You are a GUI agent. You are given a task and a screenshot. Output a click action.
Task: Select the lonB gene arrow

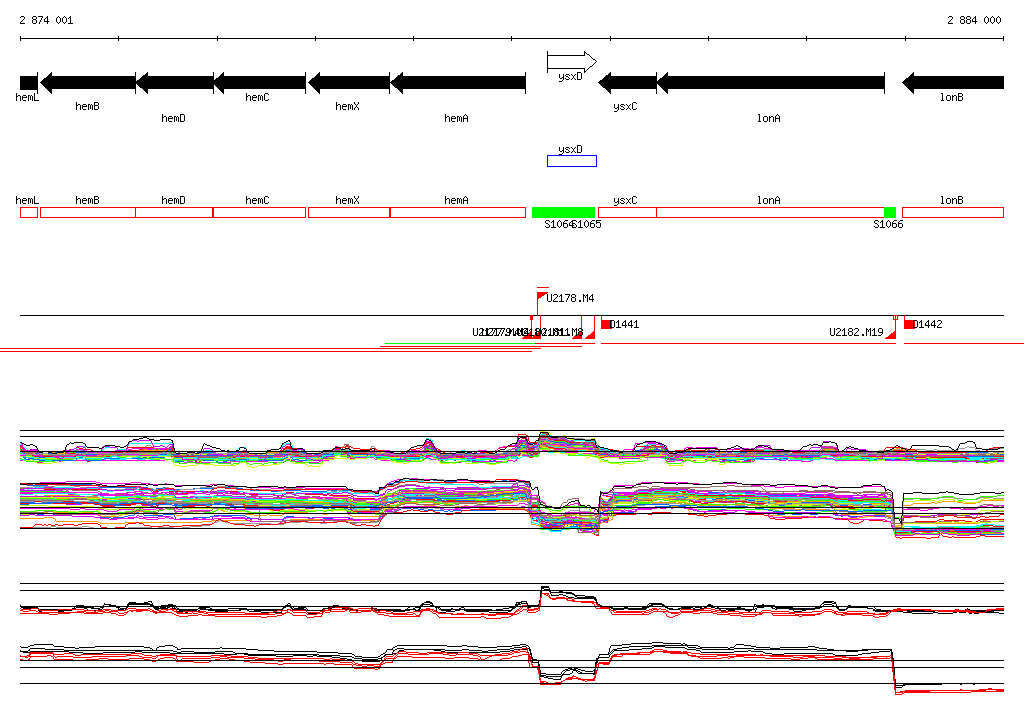tap(953, 83)
